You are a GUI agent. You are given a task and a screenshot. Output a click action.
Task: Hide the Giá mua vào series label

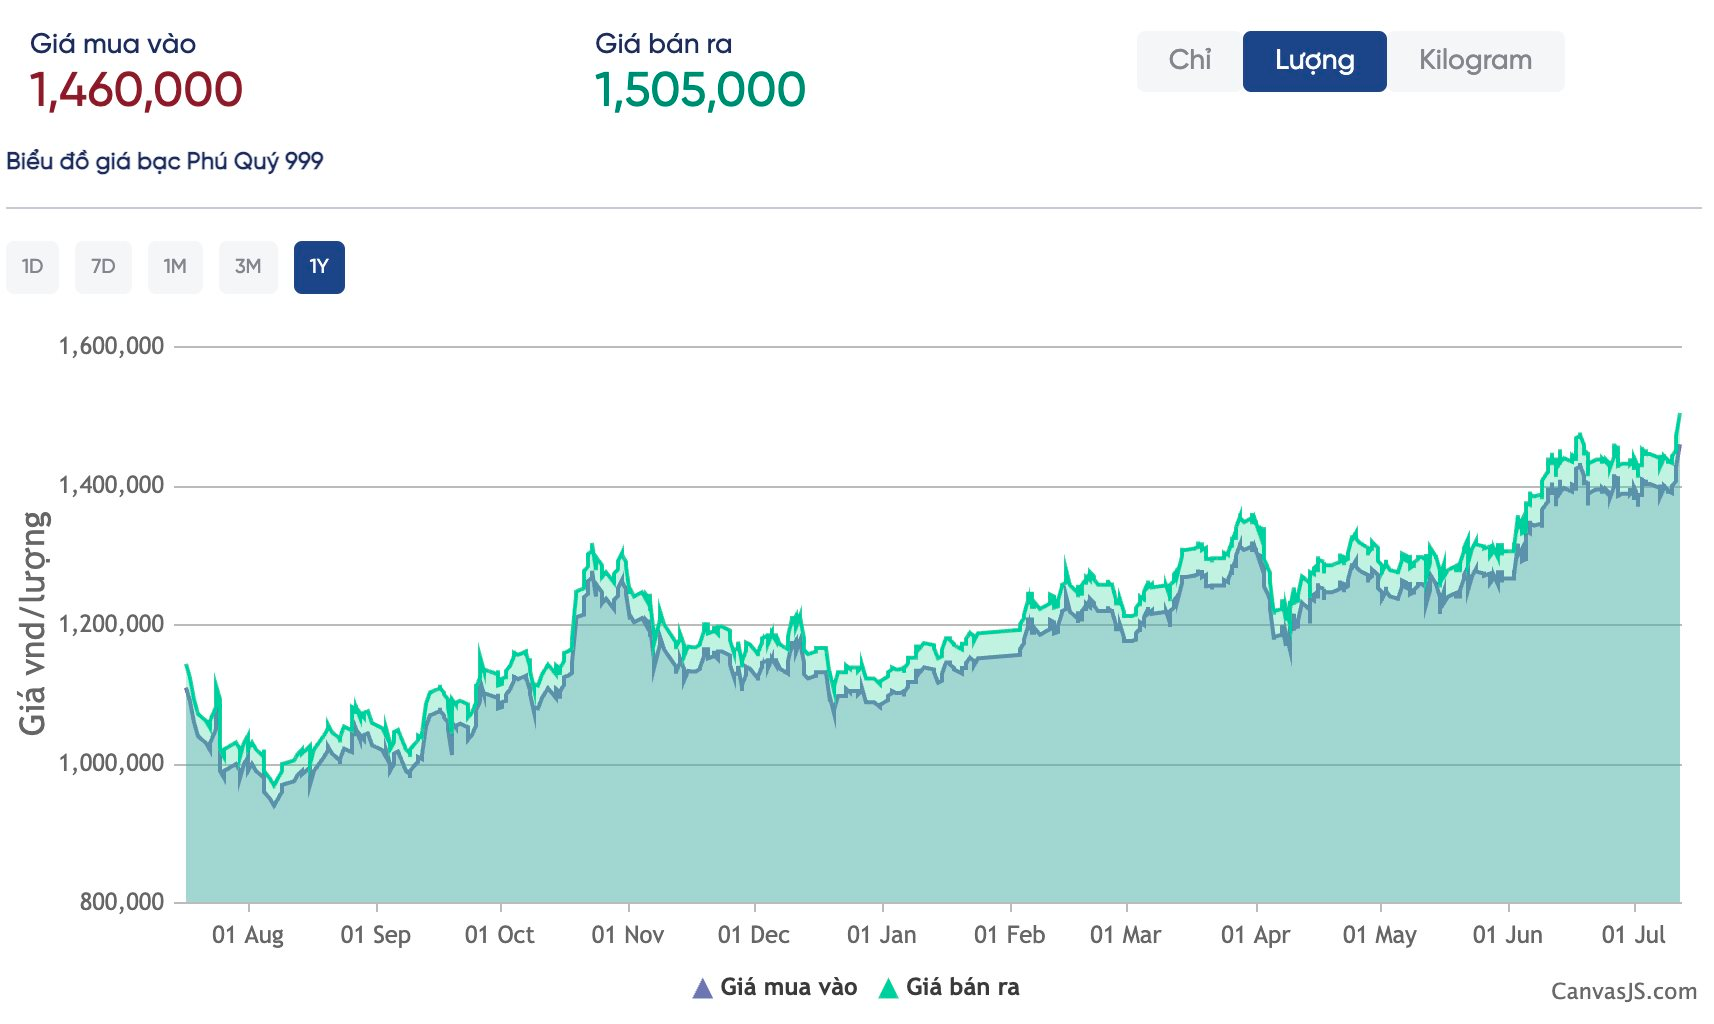click(x=788, y=988)
